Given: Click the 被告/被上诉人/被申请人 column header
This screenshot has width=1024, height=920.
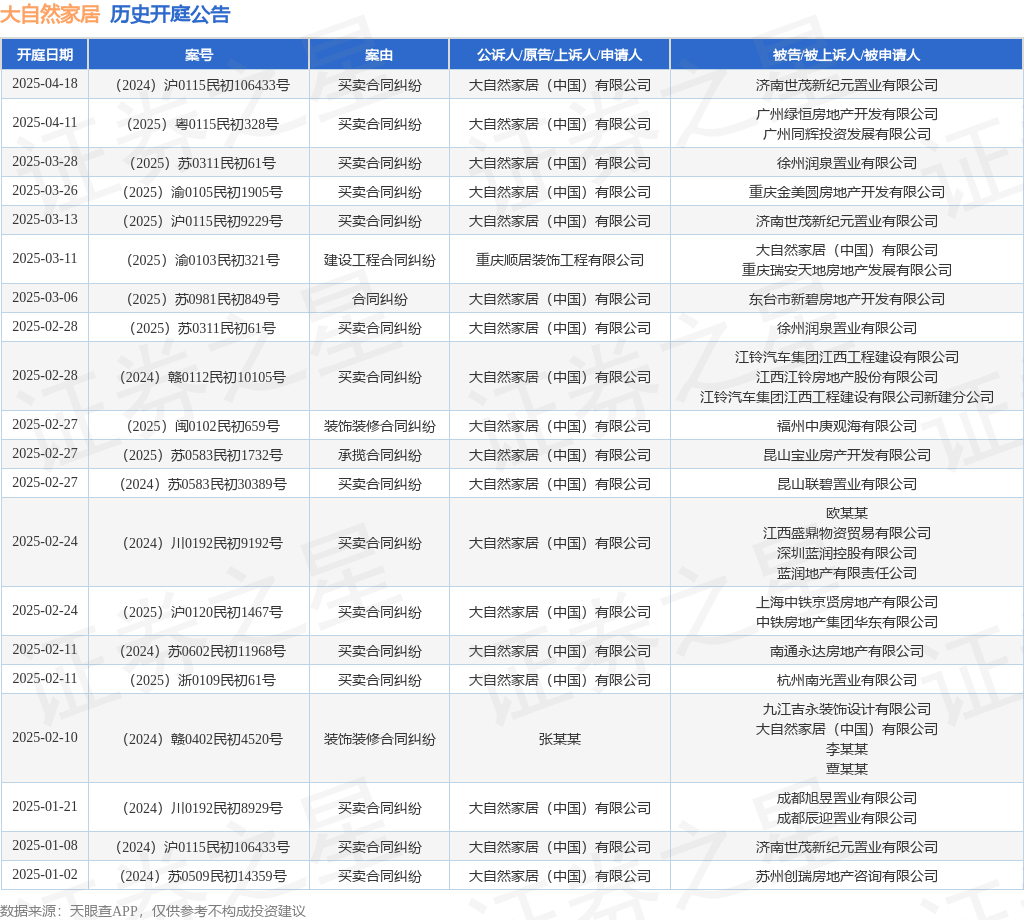Looking at the screenshot, I should [x=846, y=55].
